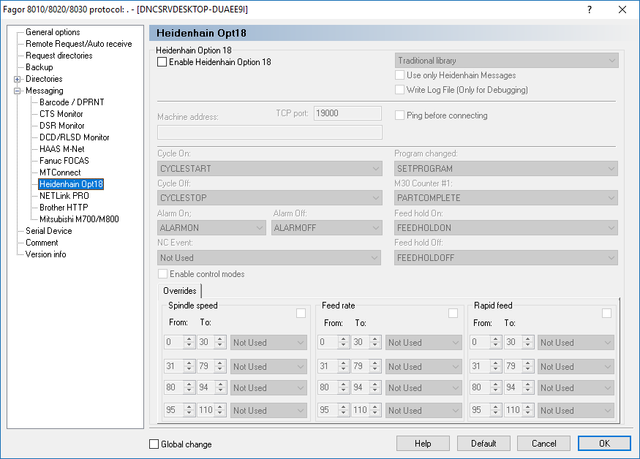
Task: Select Fanuc FOCAS tree item
Action: point(64,161)
